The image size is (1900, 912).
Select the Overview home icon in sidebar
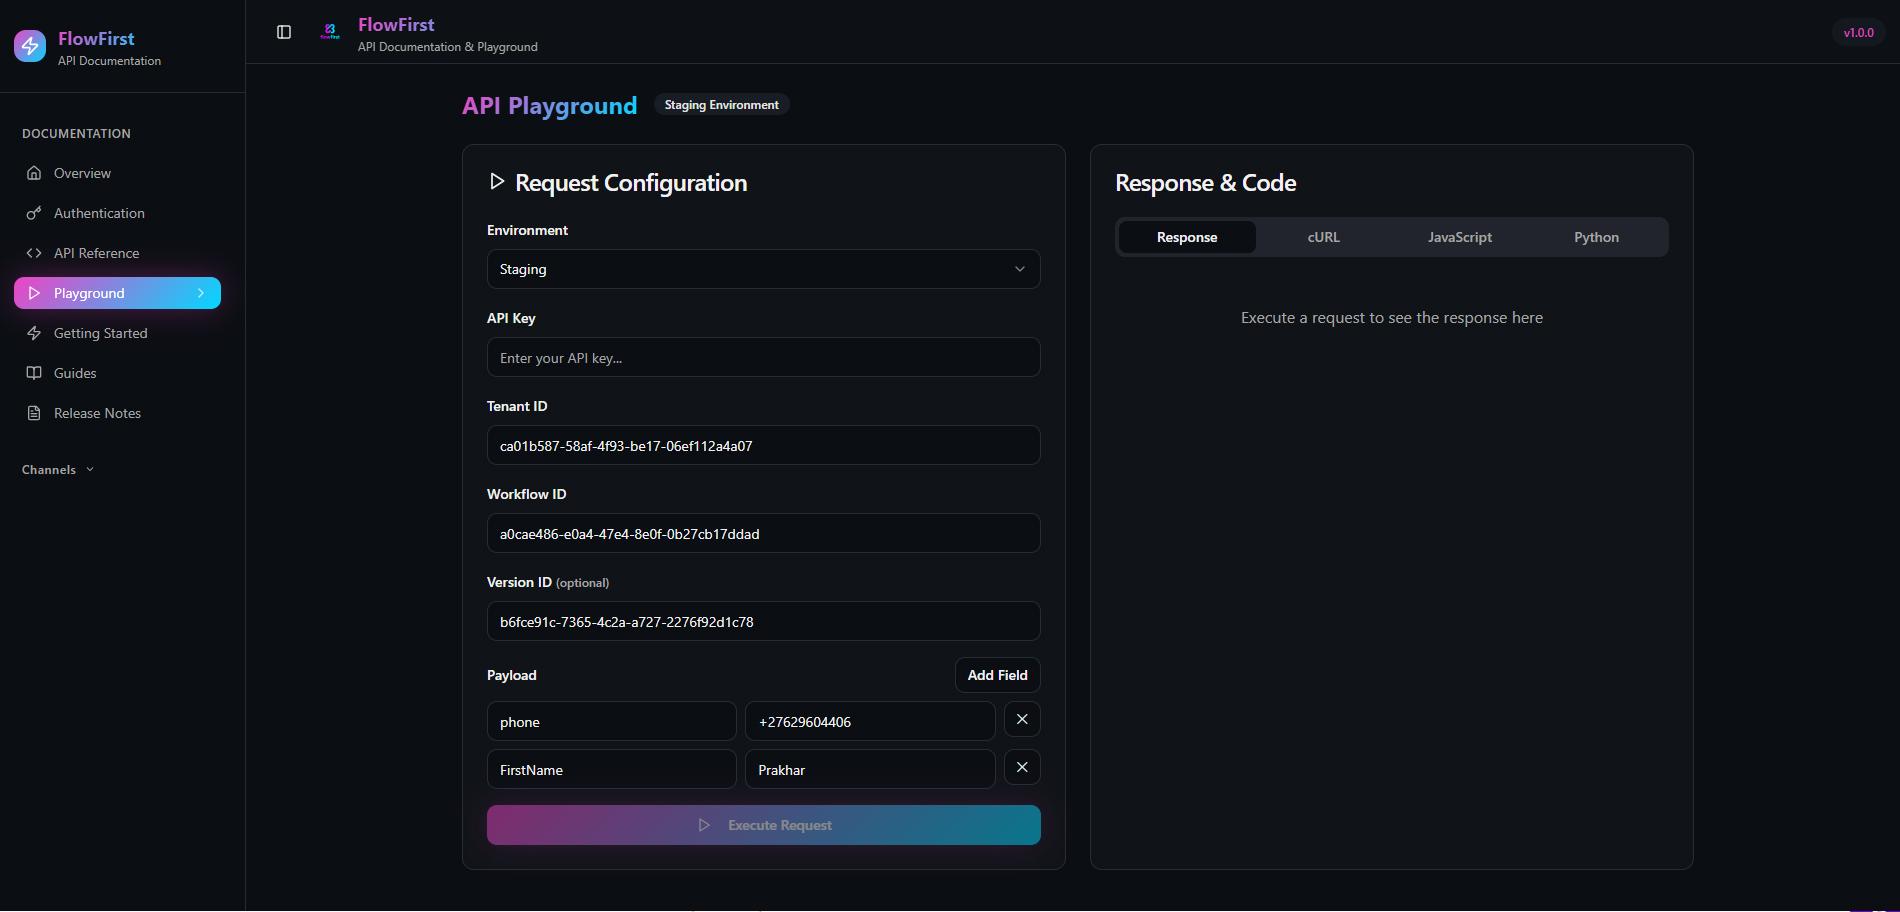34,172
